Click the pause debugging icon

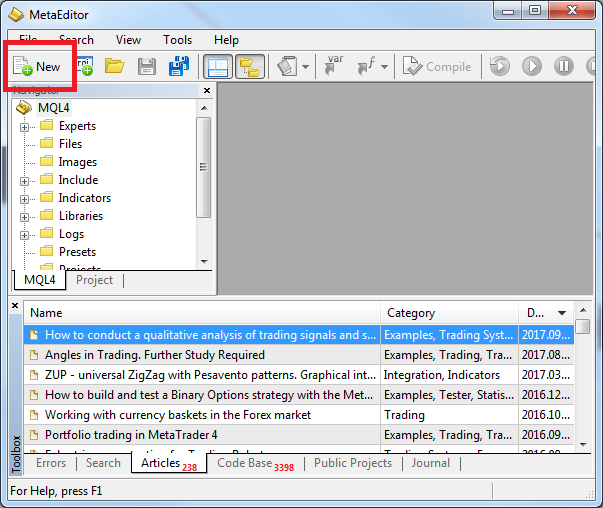click(x=564, y=66)
